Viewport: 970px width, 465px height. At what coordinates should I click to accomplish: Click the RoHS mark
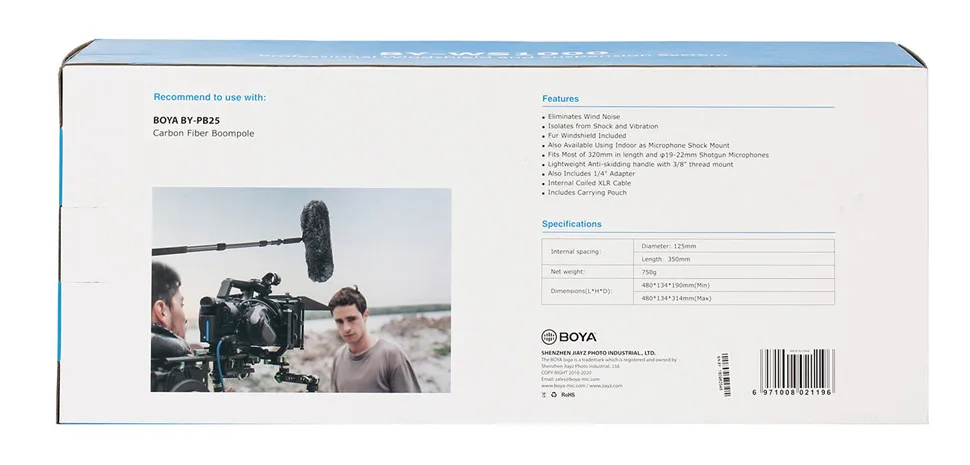pos(568,395)
